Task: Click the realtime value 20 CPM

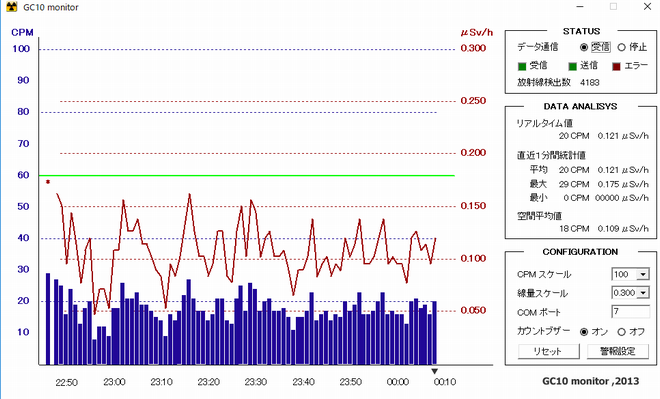Action: 574,136
